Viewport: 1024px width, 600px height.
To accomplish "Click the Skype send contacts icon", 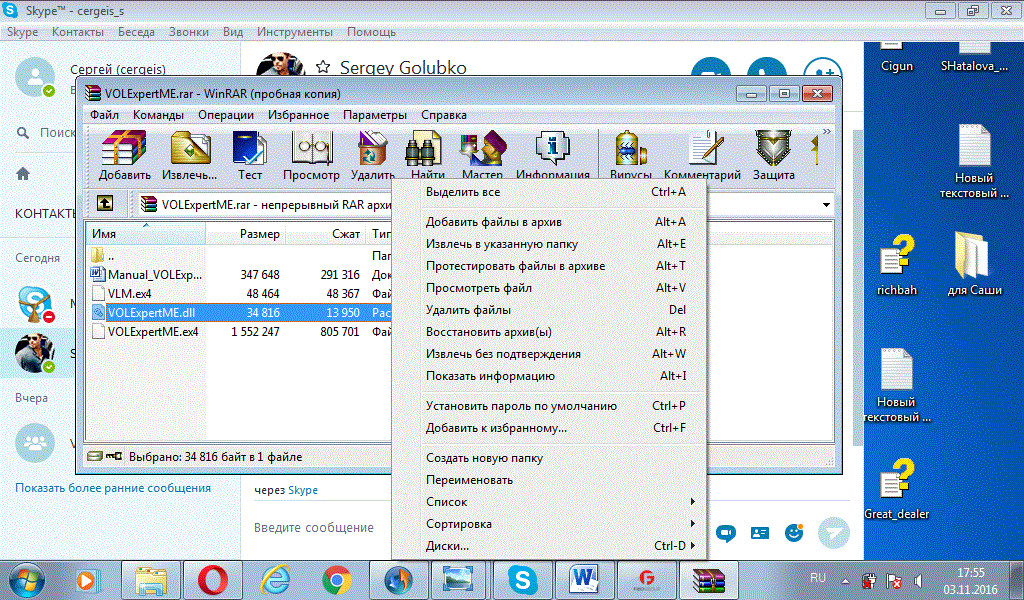I will tap(760, 533).
